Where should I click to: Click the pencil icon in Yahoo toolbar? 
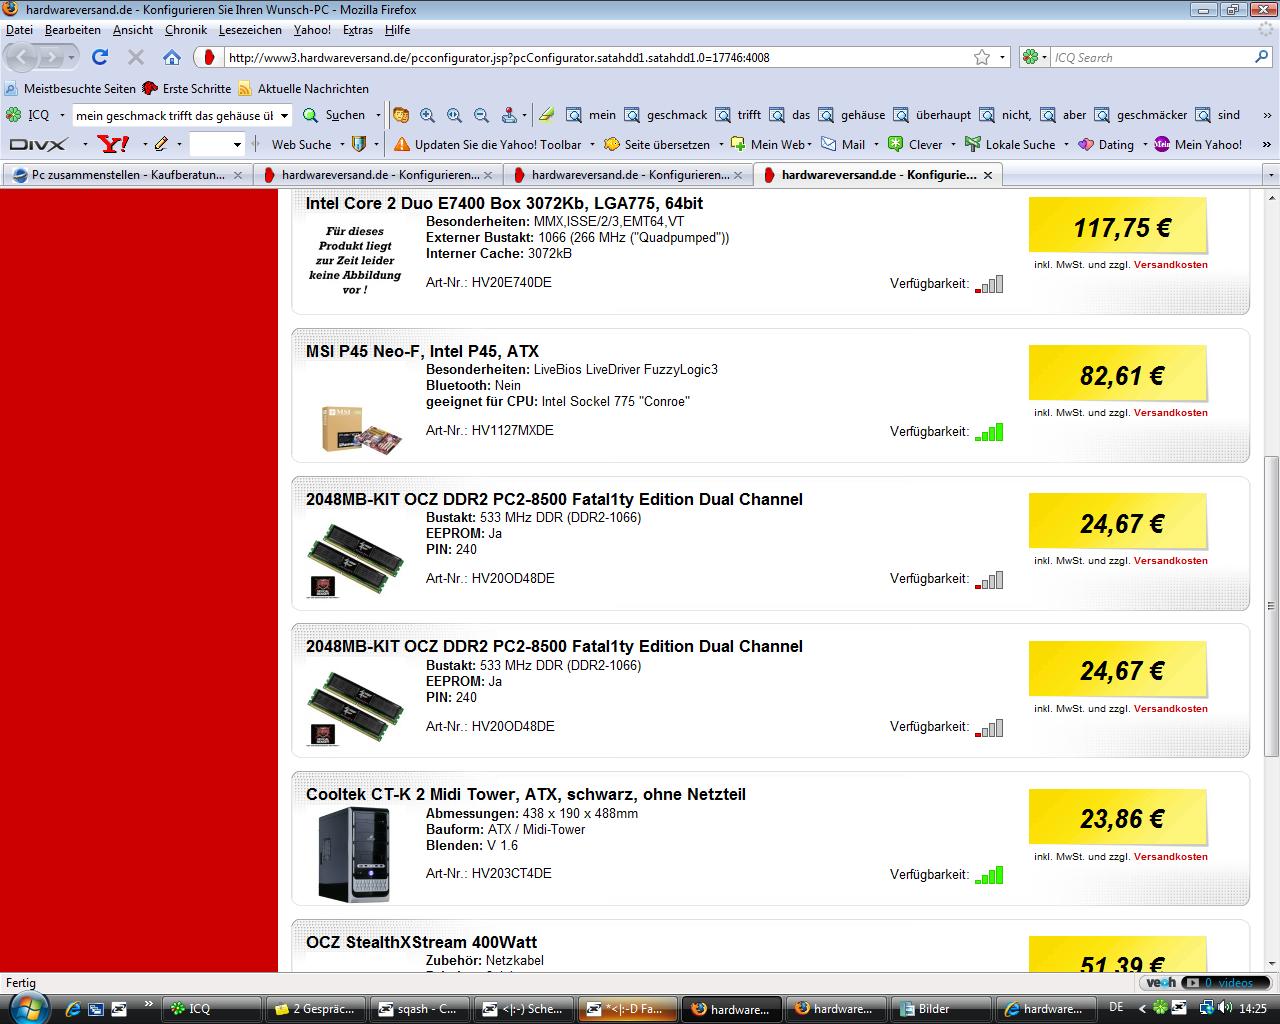(161, 144)
